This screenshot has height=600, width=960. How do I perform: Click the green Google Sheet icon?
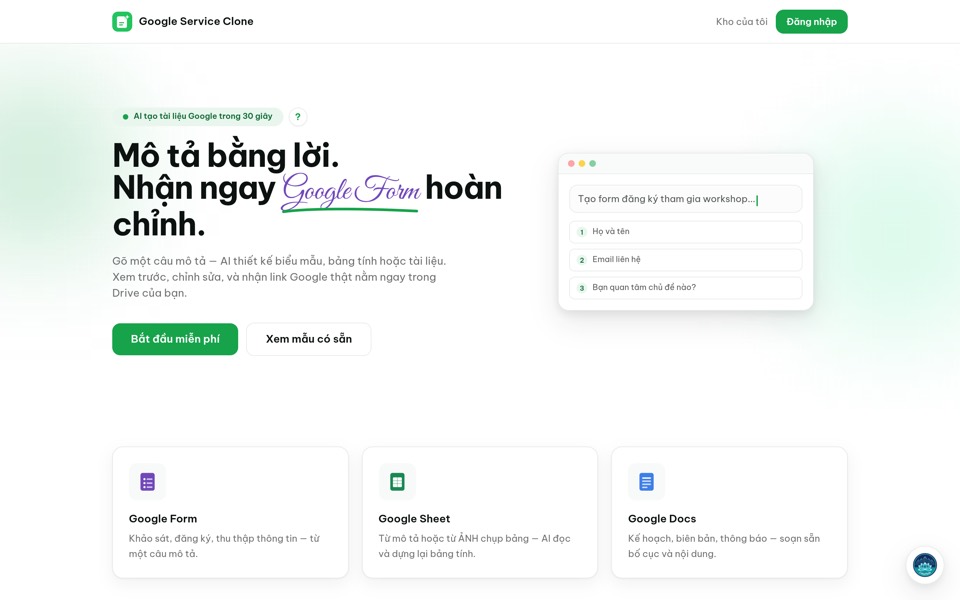[397, 482]
